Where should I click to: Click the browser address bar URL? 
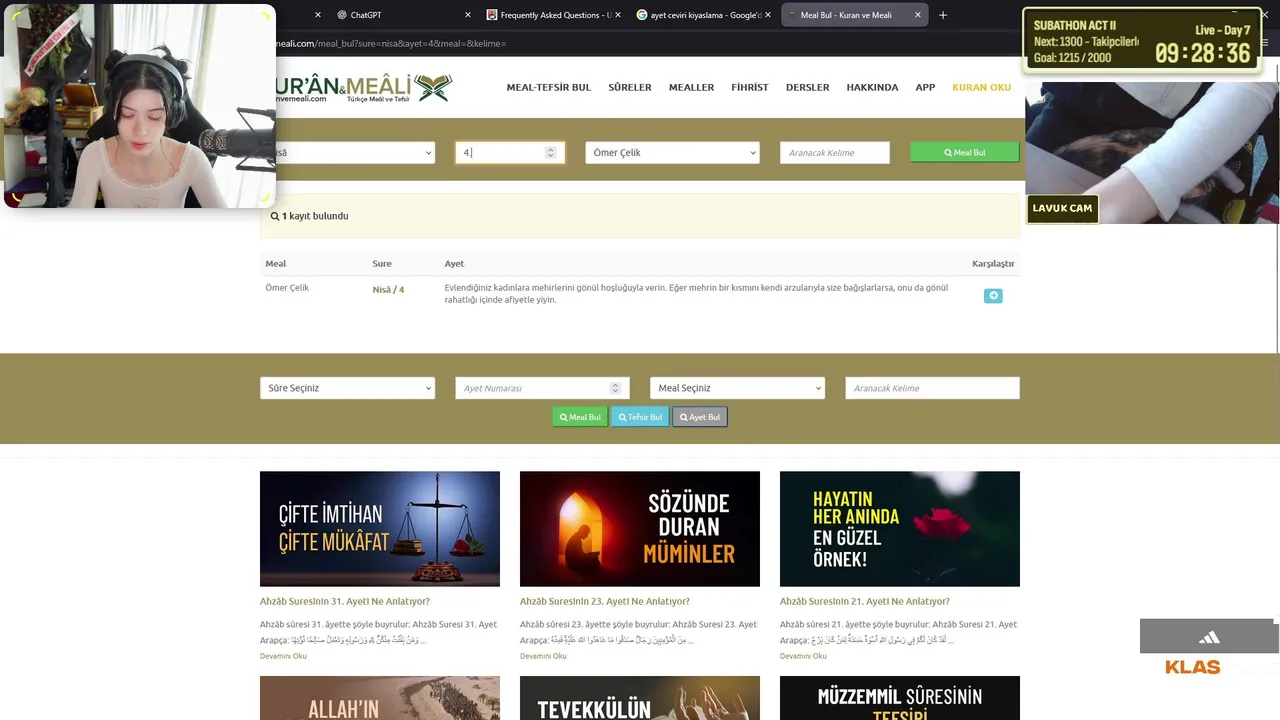coord(391,43)
